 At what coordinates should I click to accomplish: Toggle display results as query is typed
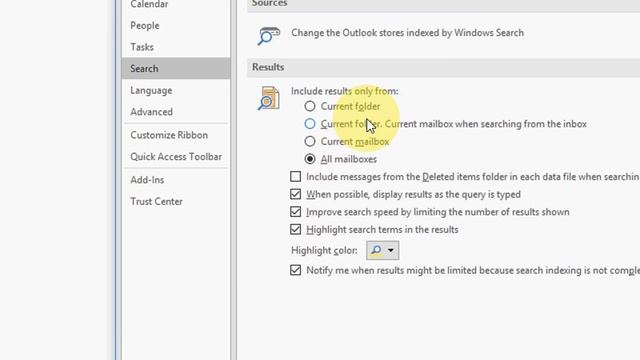296,194
